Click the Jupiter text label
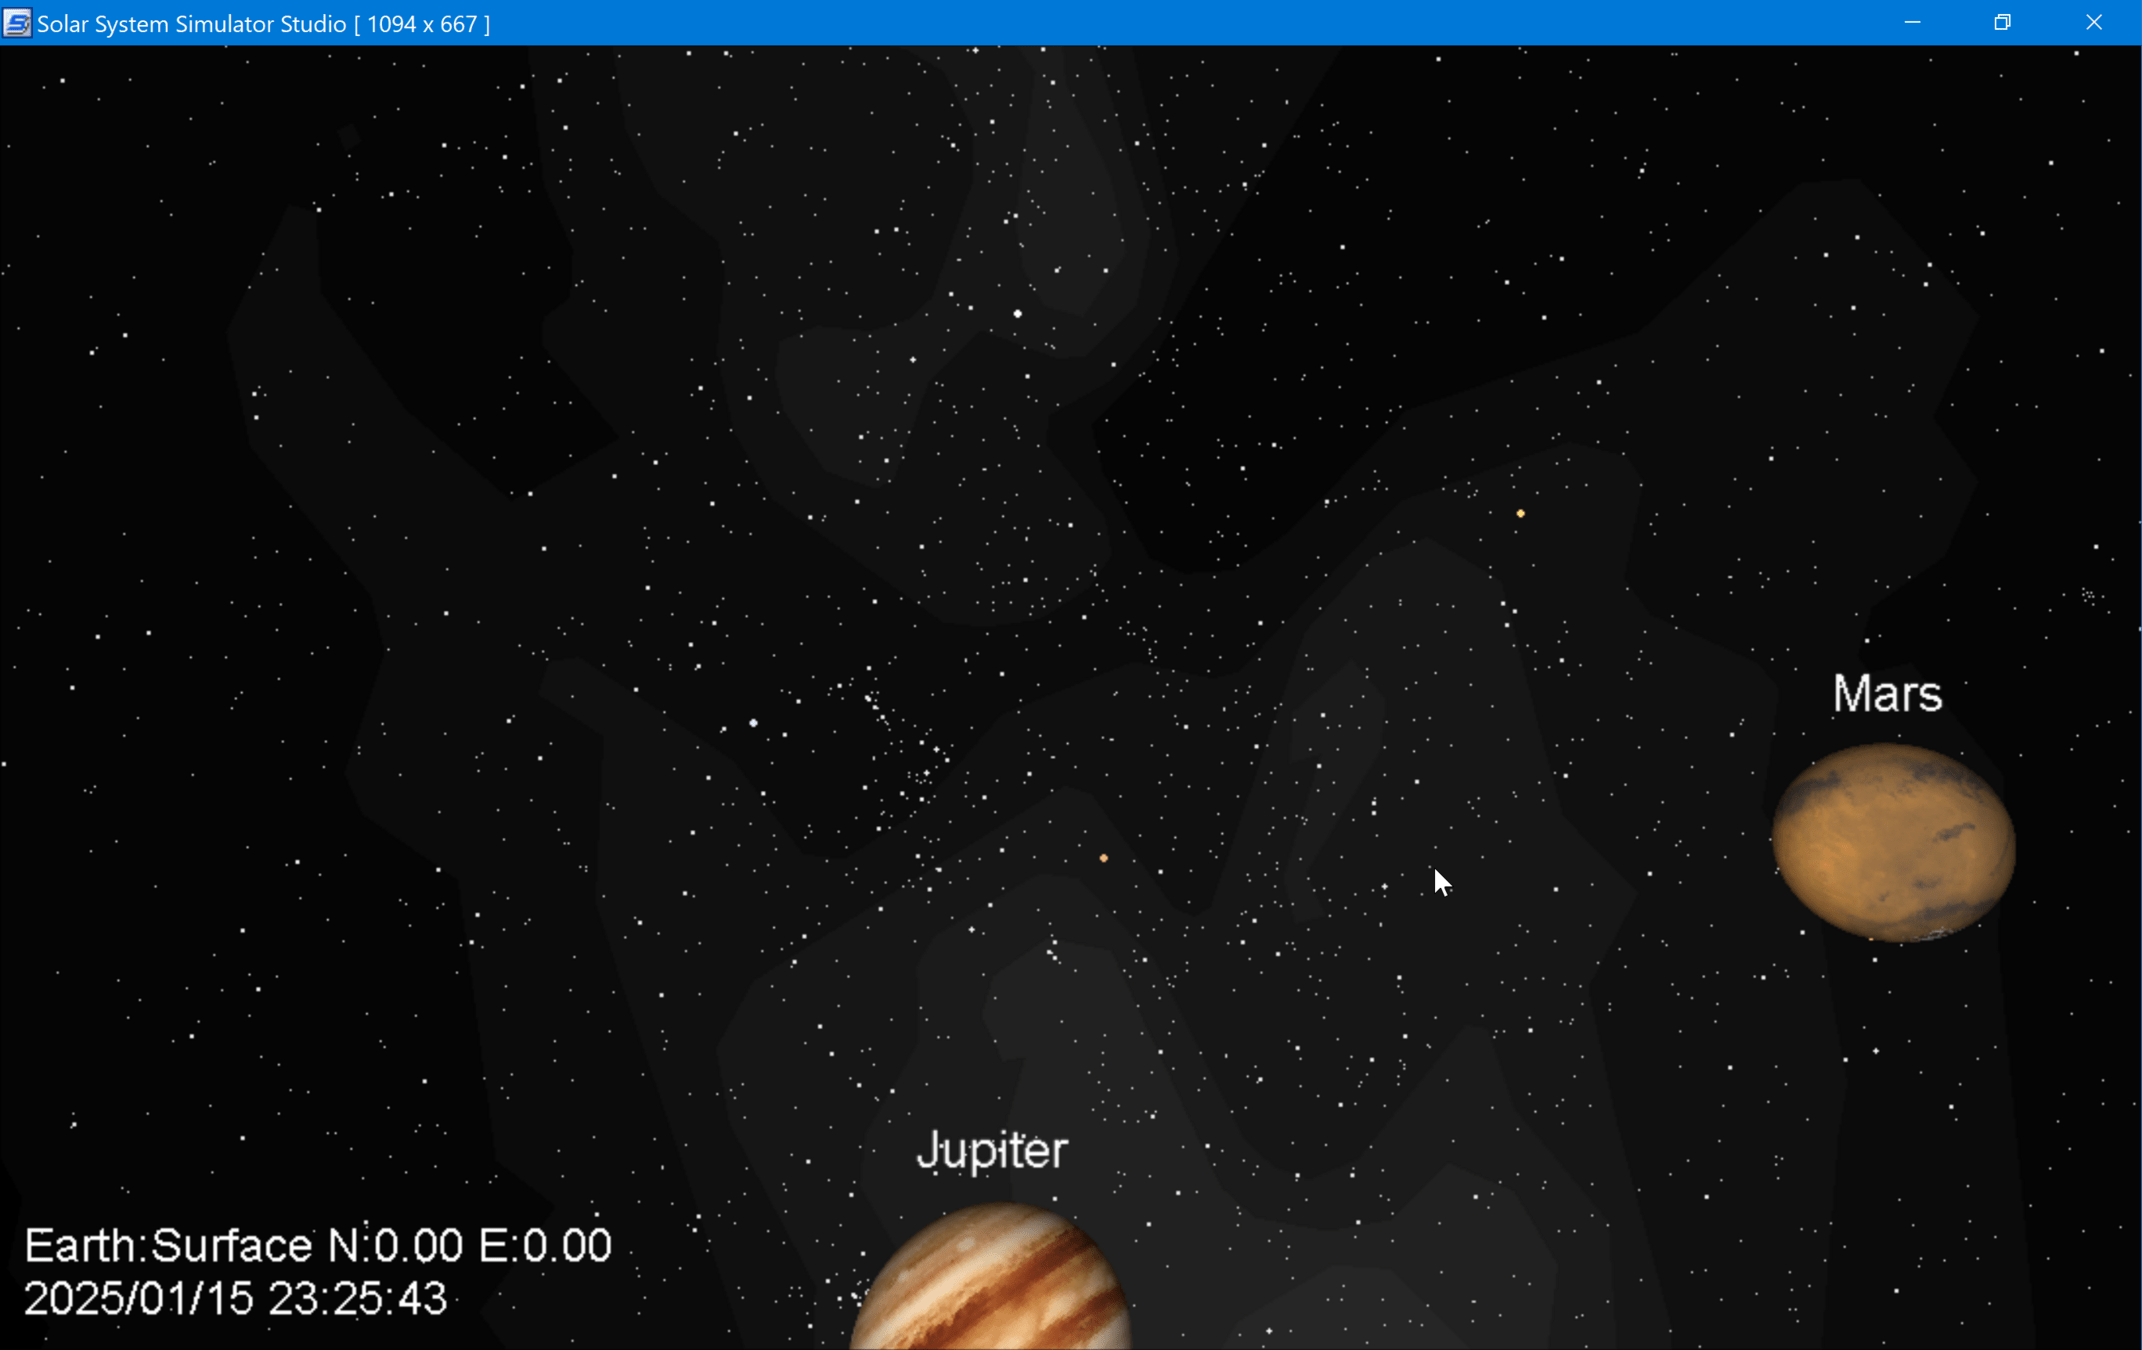This screenshot has height=1350, width=2142. pos(992,1150)
